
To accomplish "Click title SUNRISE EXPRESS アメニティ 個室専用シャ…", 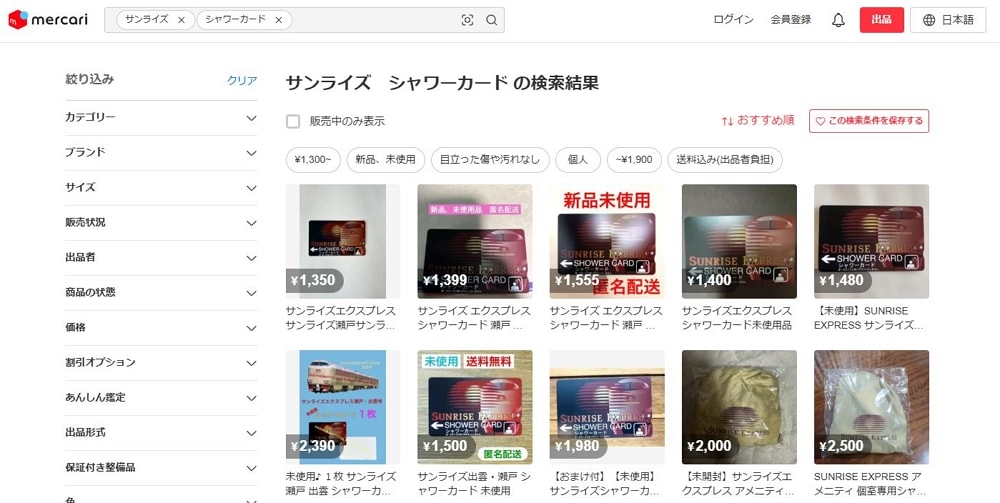I will [871, 484].
